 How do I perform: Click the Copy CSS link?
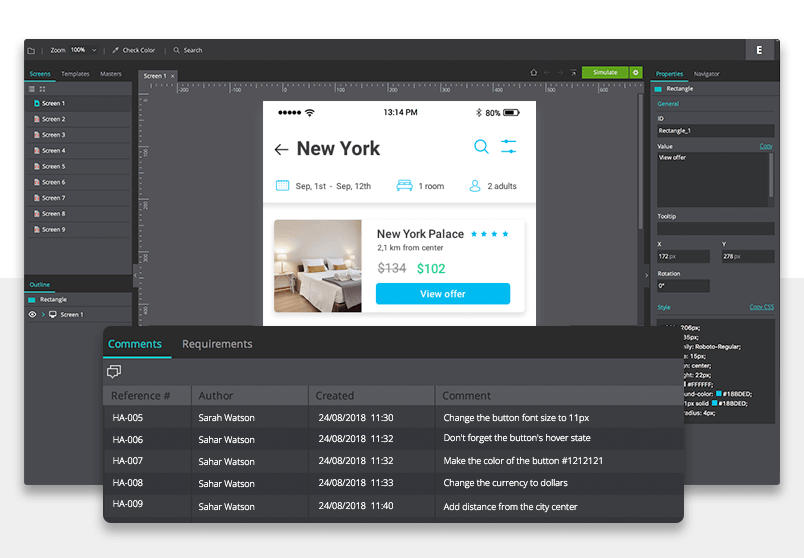click(x=761, y=307)
